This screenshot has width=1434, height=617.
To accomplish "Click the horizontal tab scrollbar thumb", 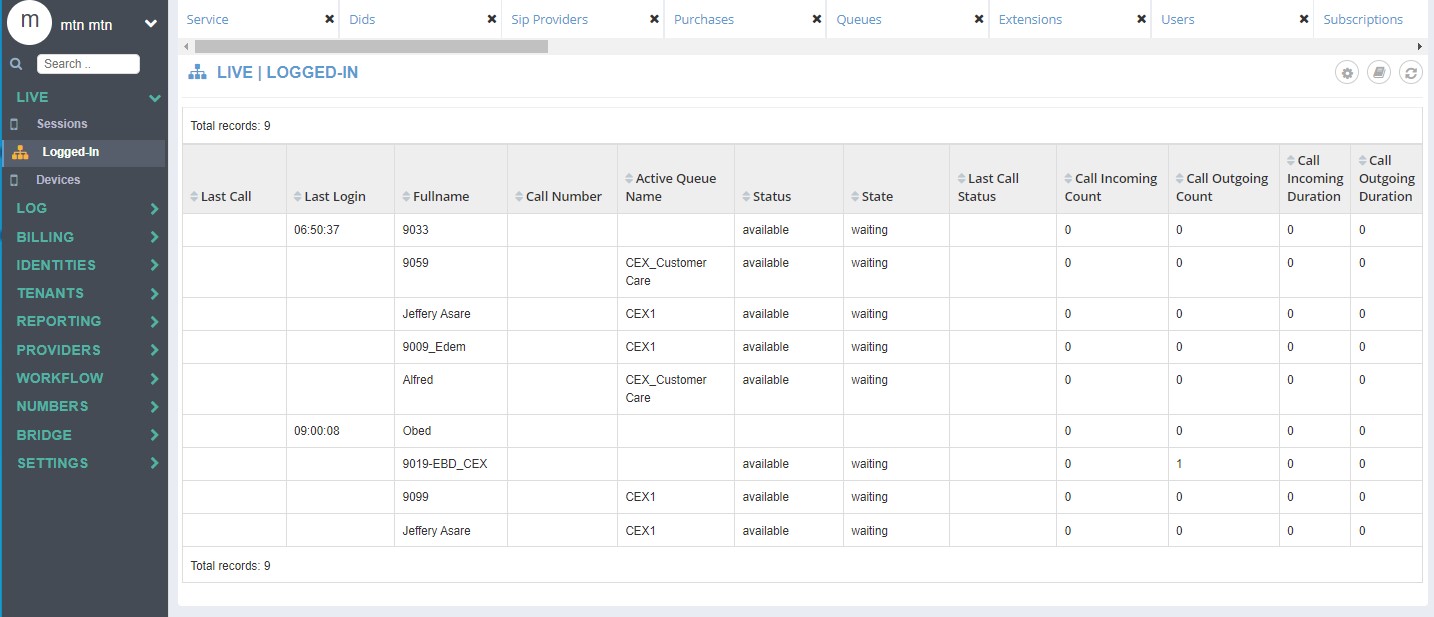I will [371, 46].
